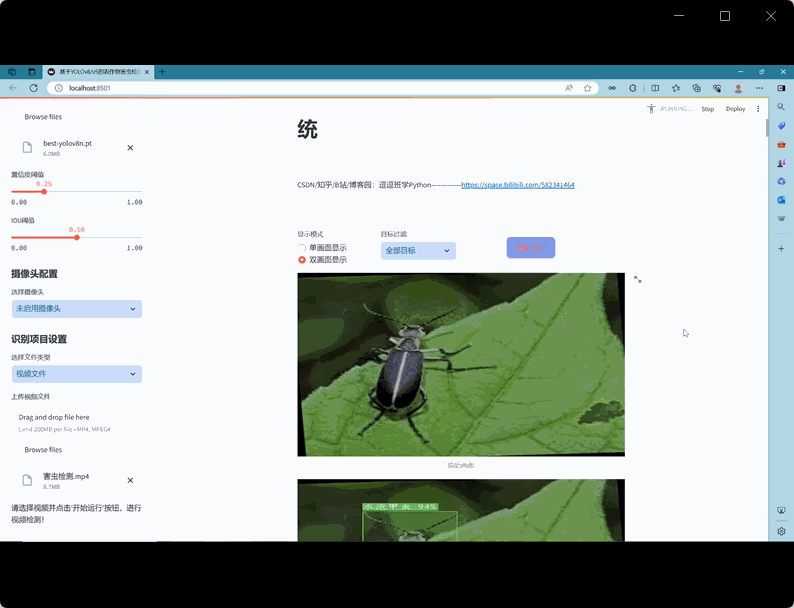View site information icon in address bar
Viewport: 794px width, 608px height.
point(59,88)
